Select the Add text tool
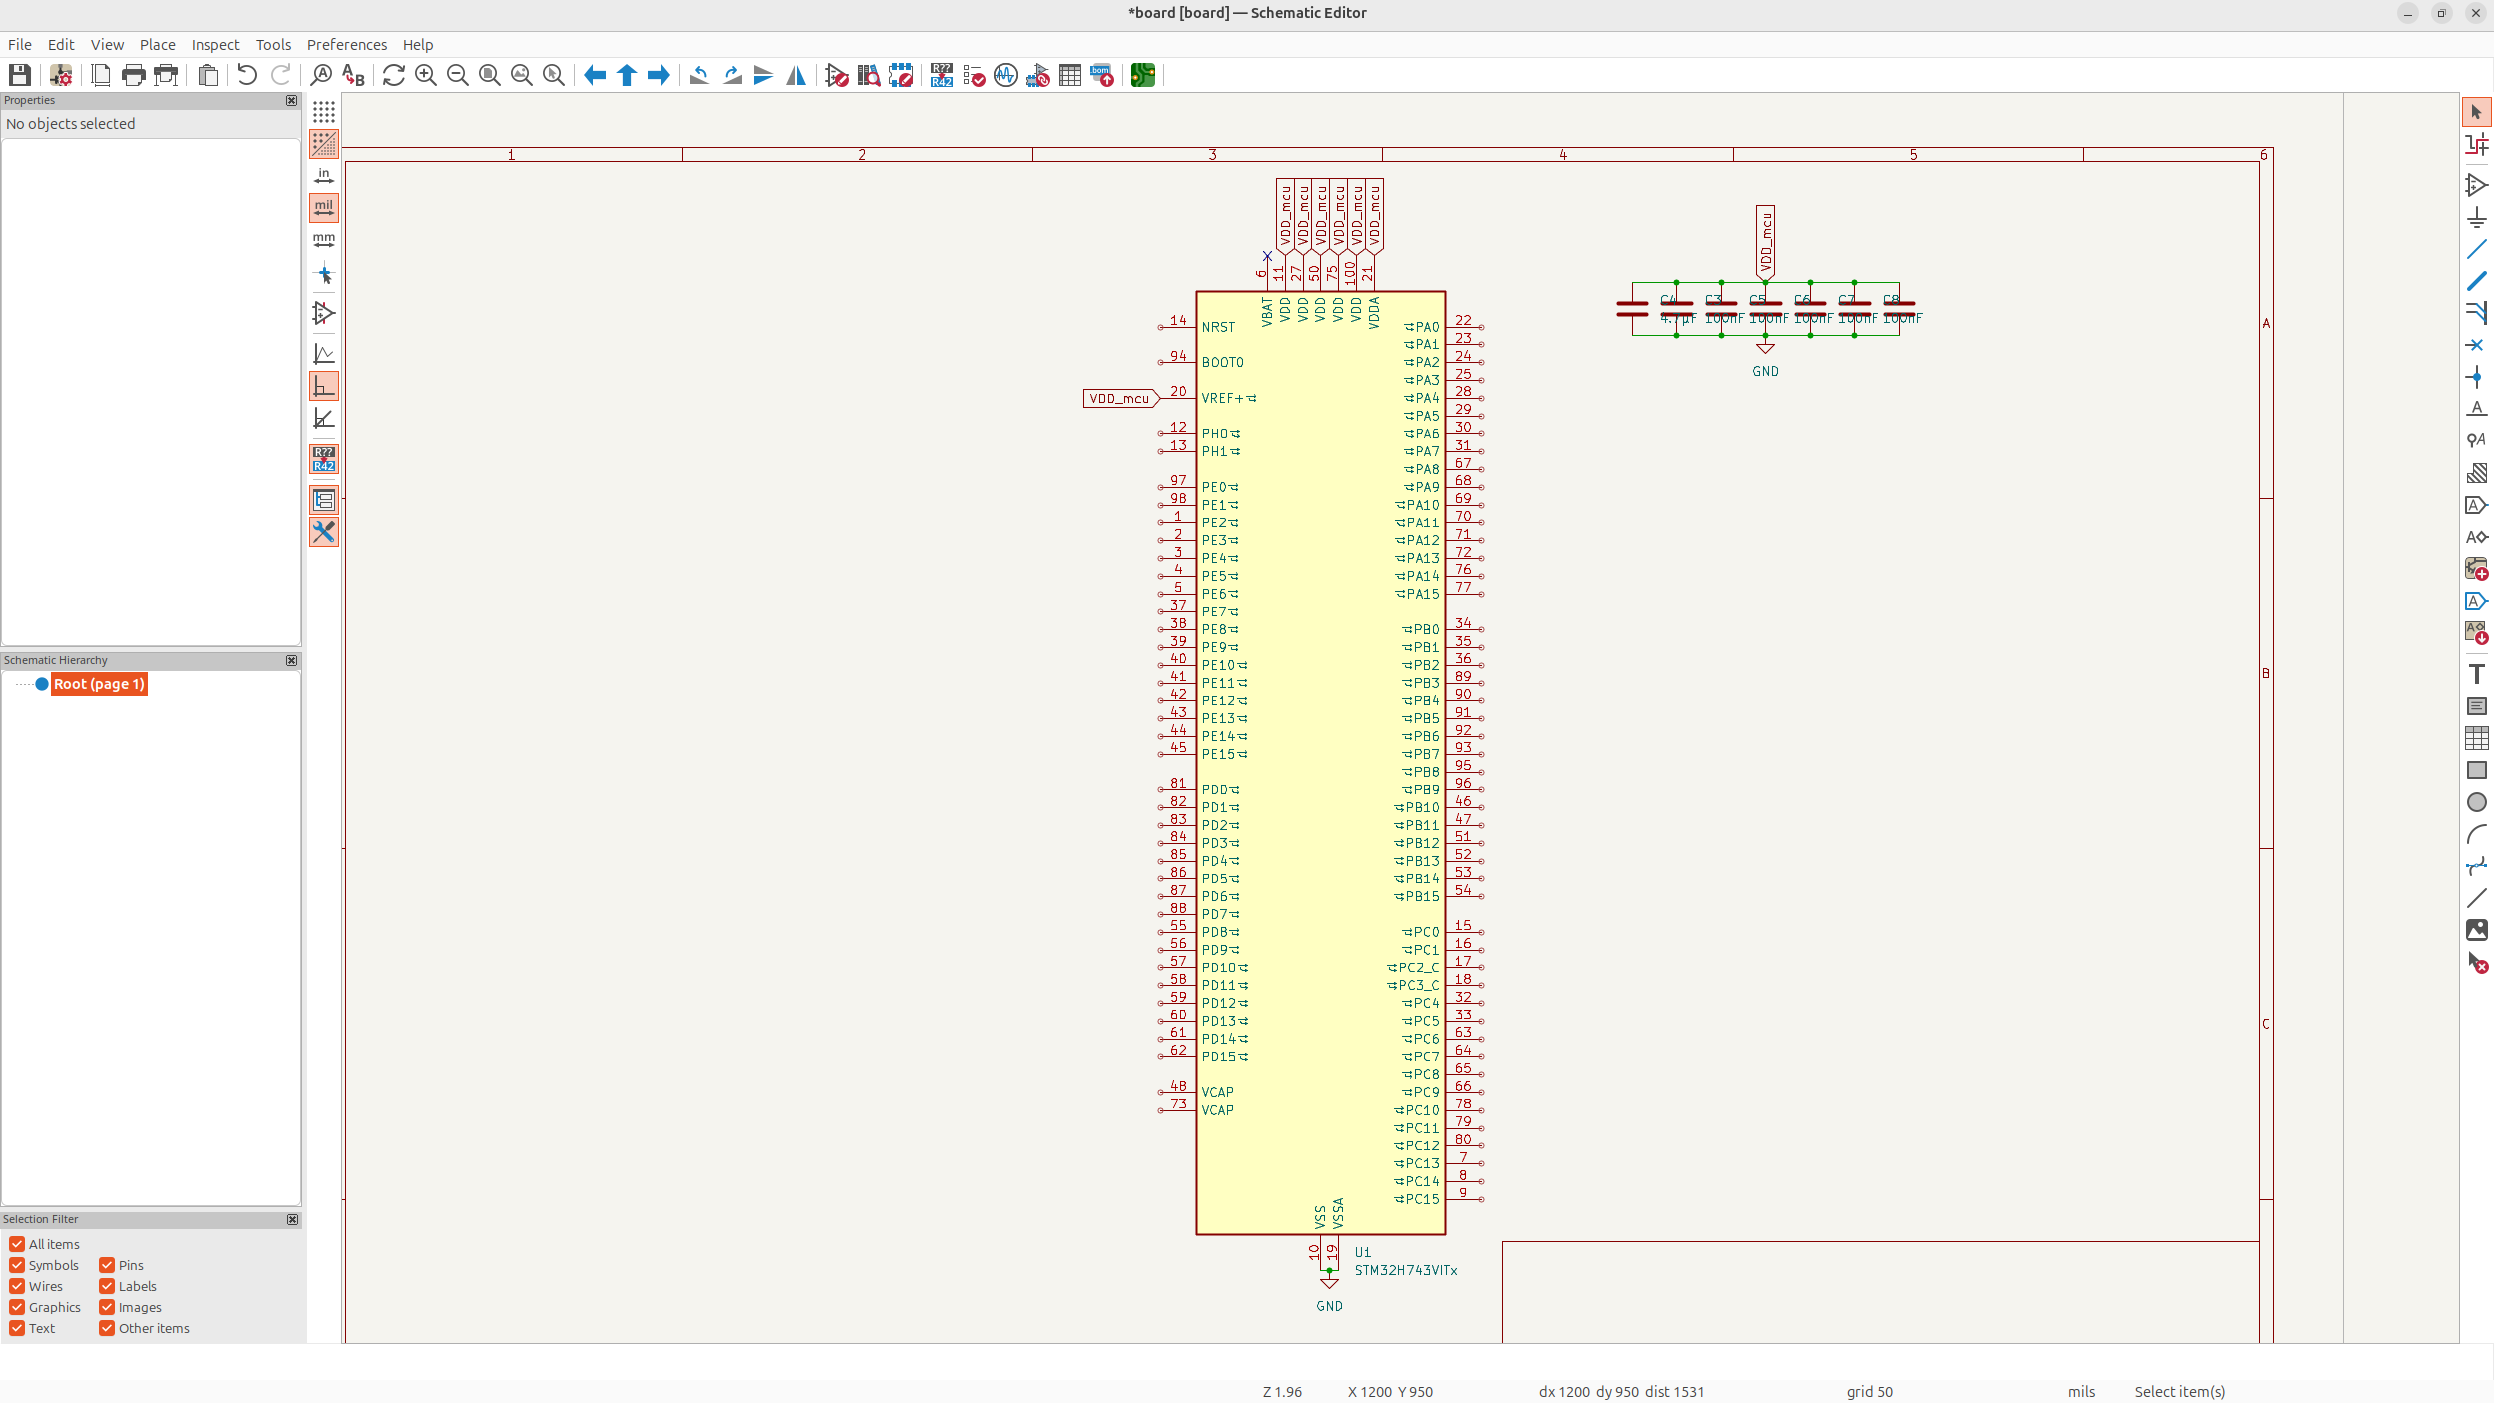 tap(2476, 674)
